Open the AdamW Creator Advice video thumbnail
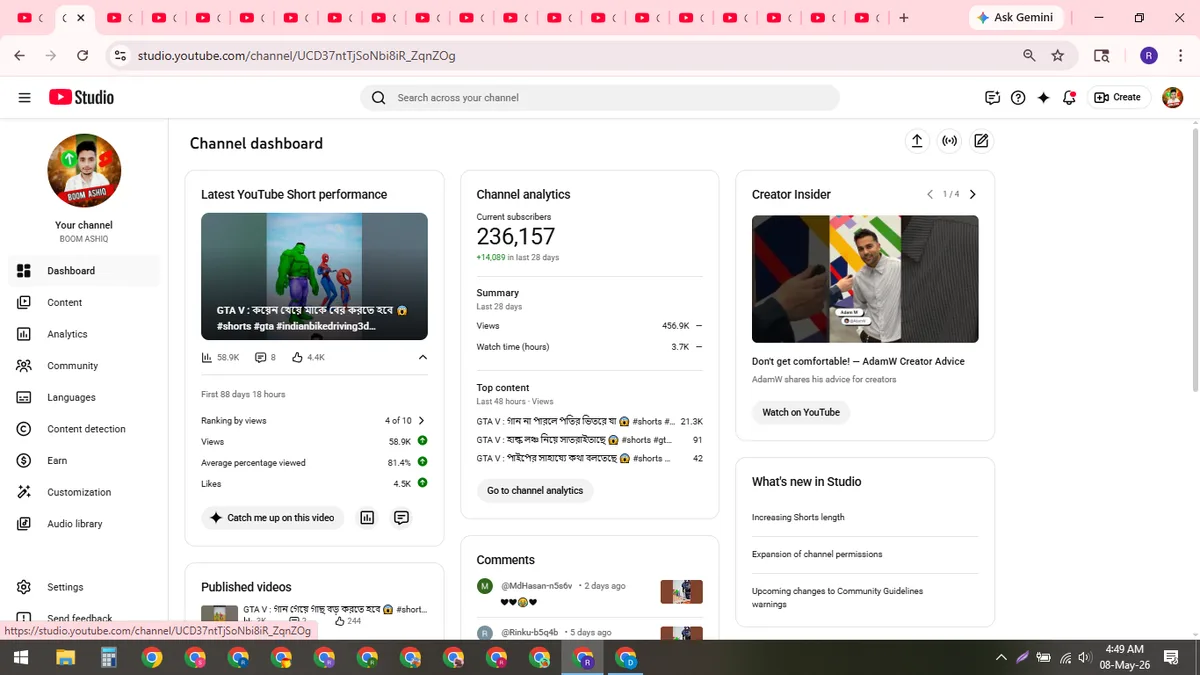This screenshot has width=1200, height=675. pos(865,279)
